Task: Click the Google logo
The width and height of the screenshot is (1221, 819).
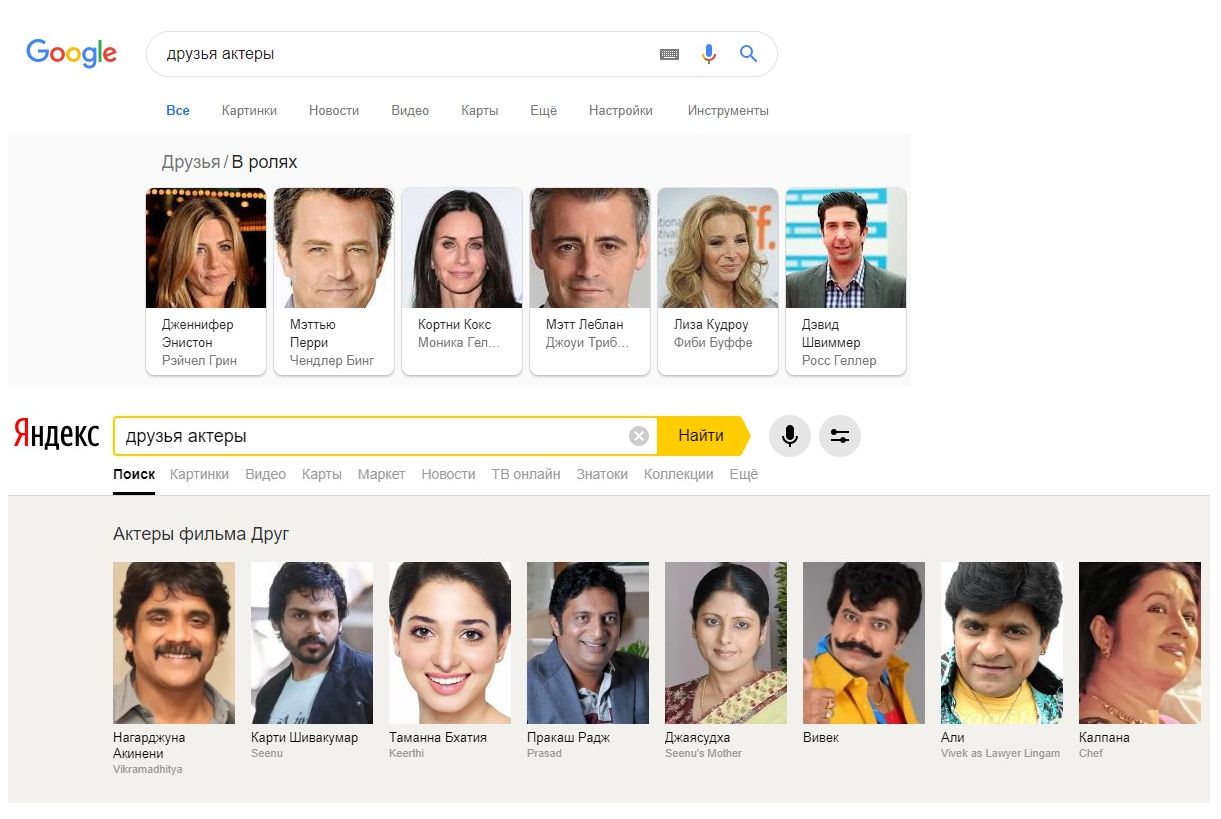Action: tap(71, 53)
